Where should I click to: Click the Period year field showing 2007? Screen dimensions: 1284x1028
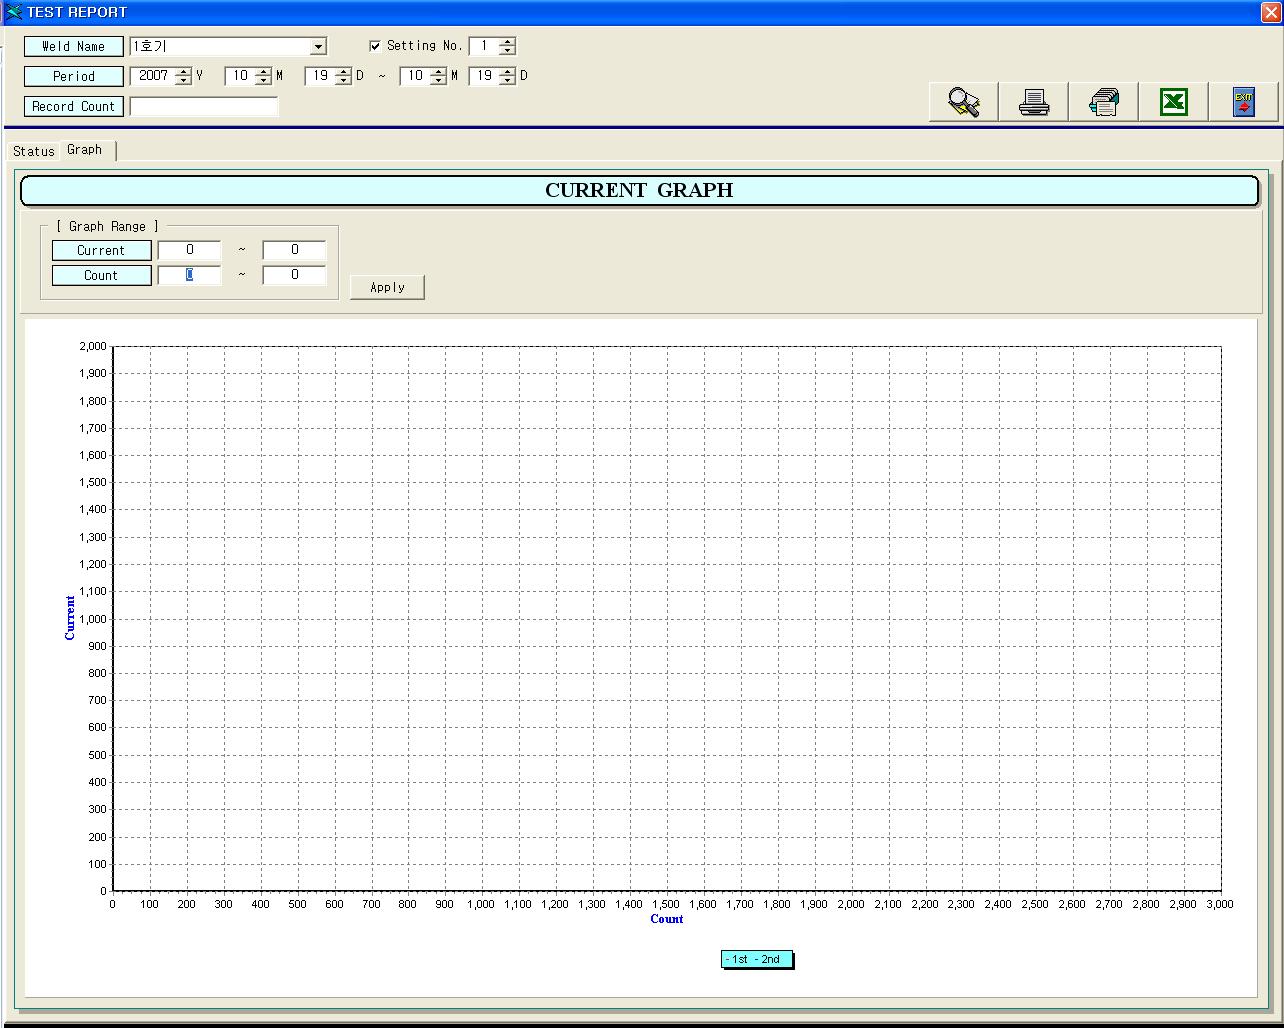click(x=153, y=76)
